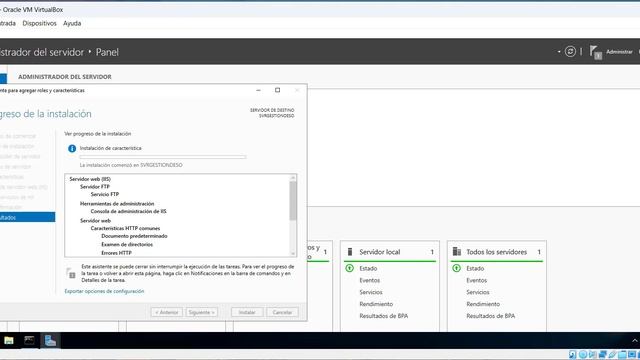Screen dimensions: 640x360
Task: Click the feature list scrollbar thumb
Action: point(293,201)
